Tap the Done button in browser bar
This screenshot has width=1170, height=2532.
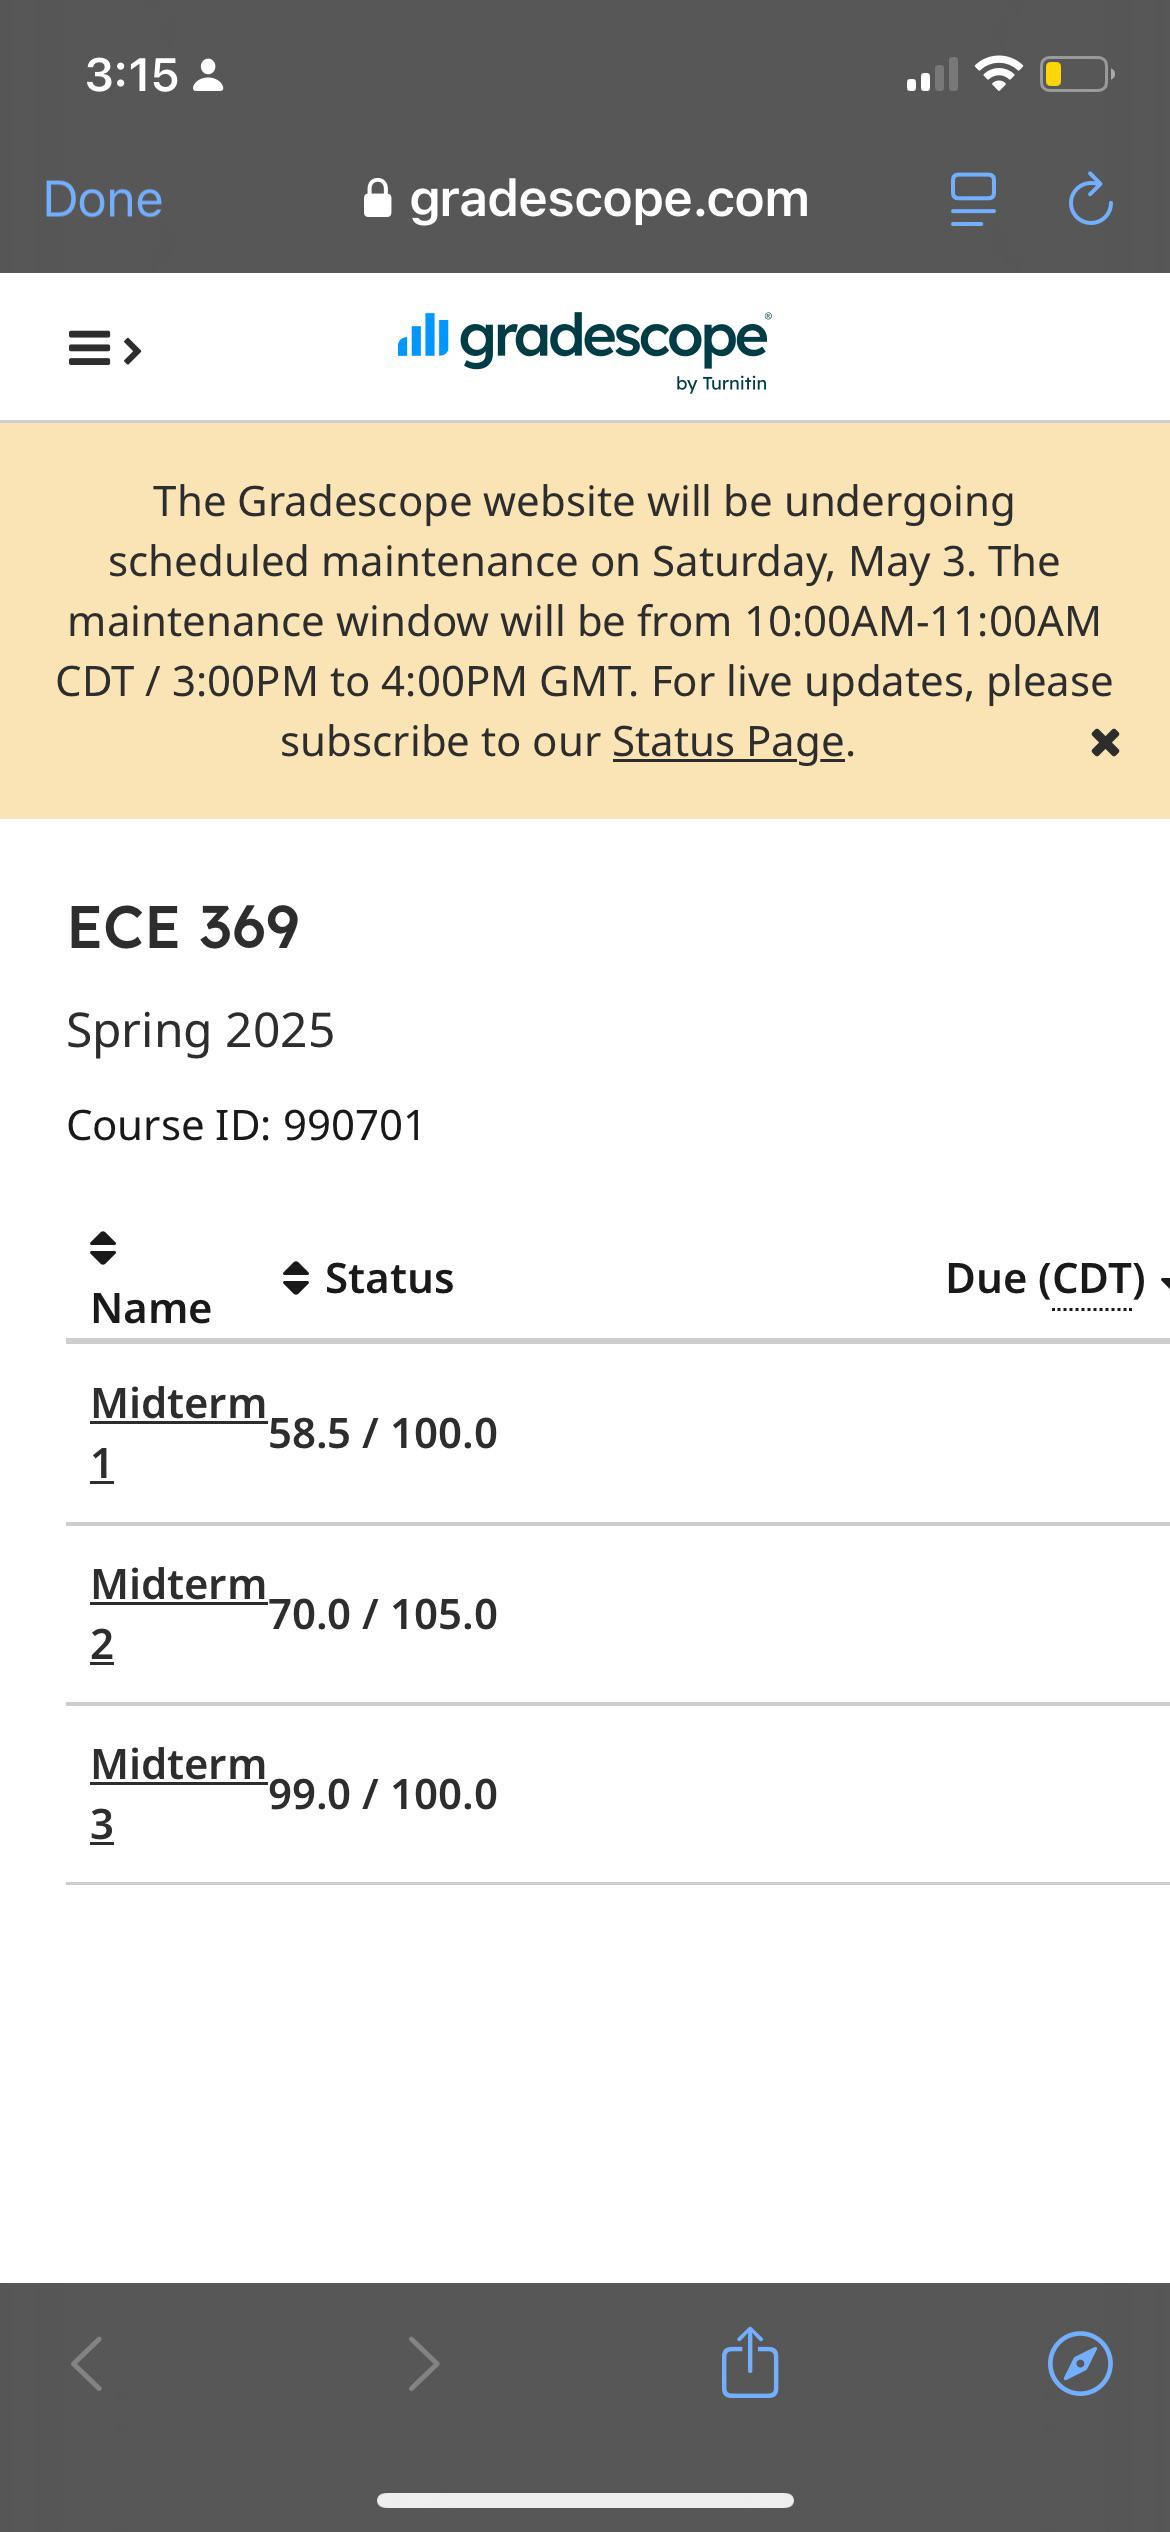click(103, 199)
